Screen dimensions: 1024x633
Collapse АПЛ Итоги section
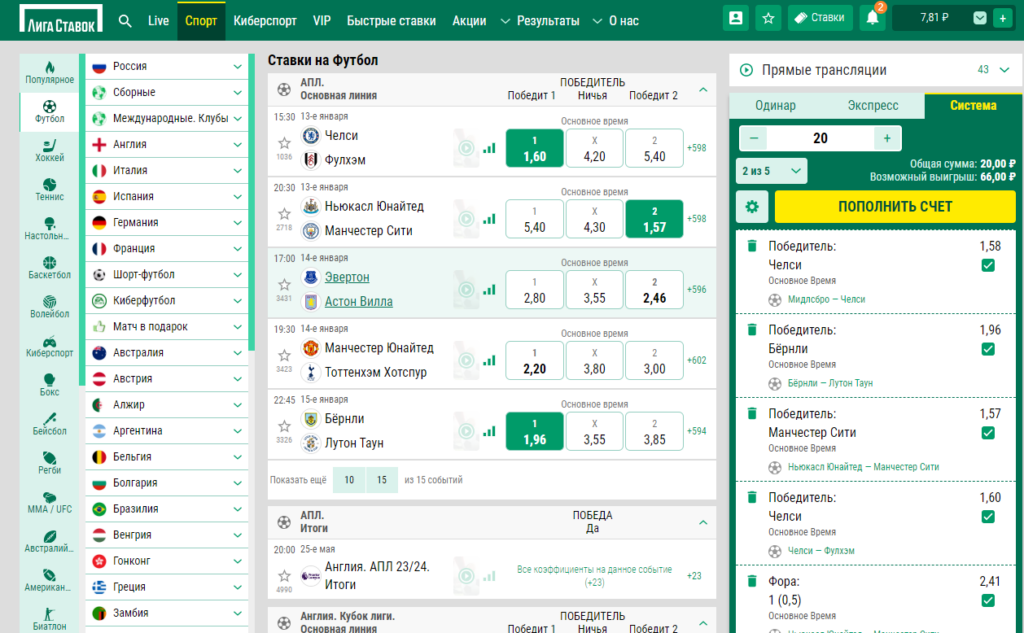(703, 522)
